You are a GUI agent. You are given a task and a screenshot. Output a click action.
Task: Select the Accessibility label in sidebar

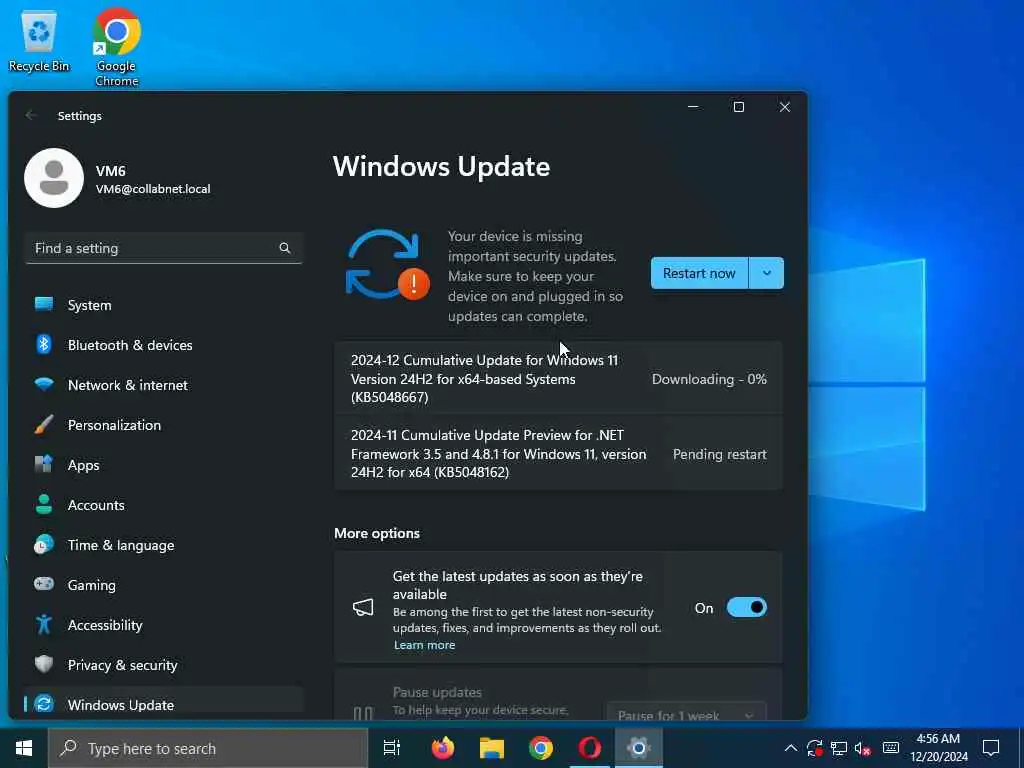pos(105,625)
